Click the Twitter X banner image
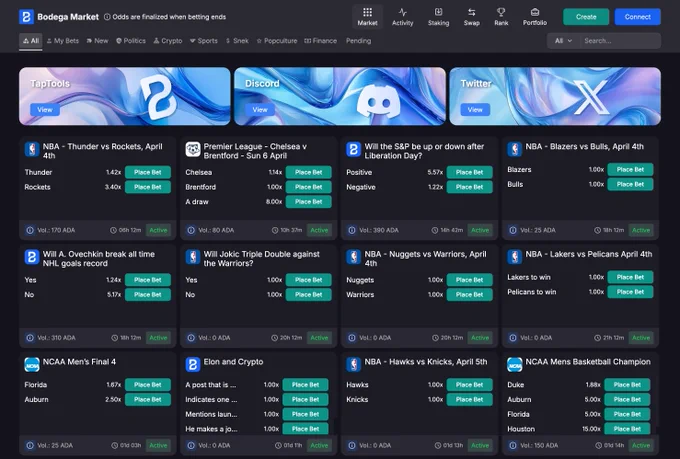Viewport: 680px width, 459px height. pyautogui.click(x=555, y=96)
